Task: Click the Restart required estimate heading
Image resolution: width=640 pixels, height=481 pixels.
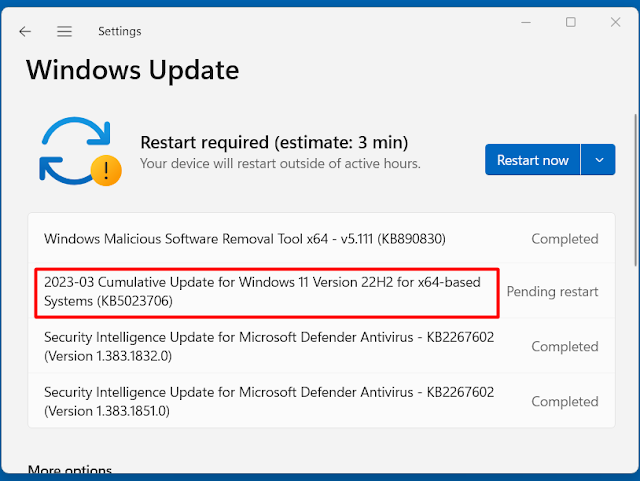Action: pos(274,143)
